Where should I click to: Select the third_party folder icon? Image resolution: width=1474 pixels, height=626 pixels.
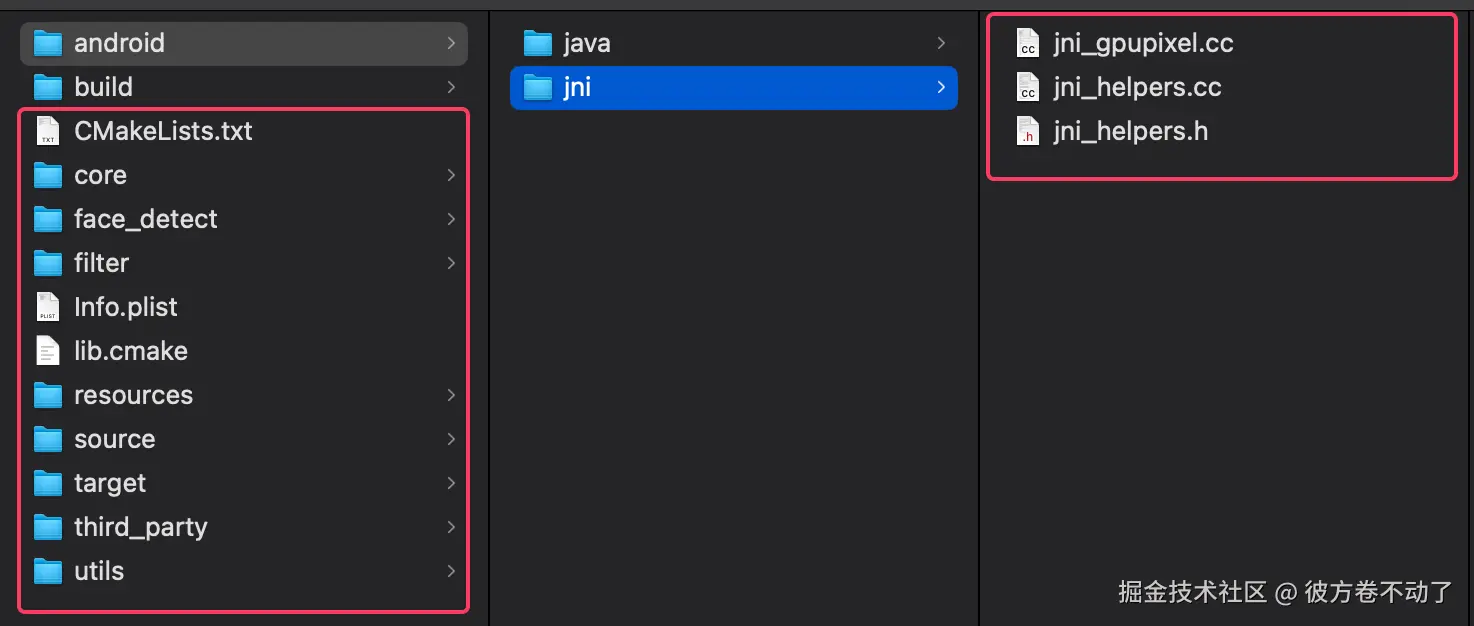(48, 527)
